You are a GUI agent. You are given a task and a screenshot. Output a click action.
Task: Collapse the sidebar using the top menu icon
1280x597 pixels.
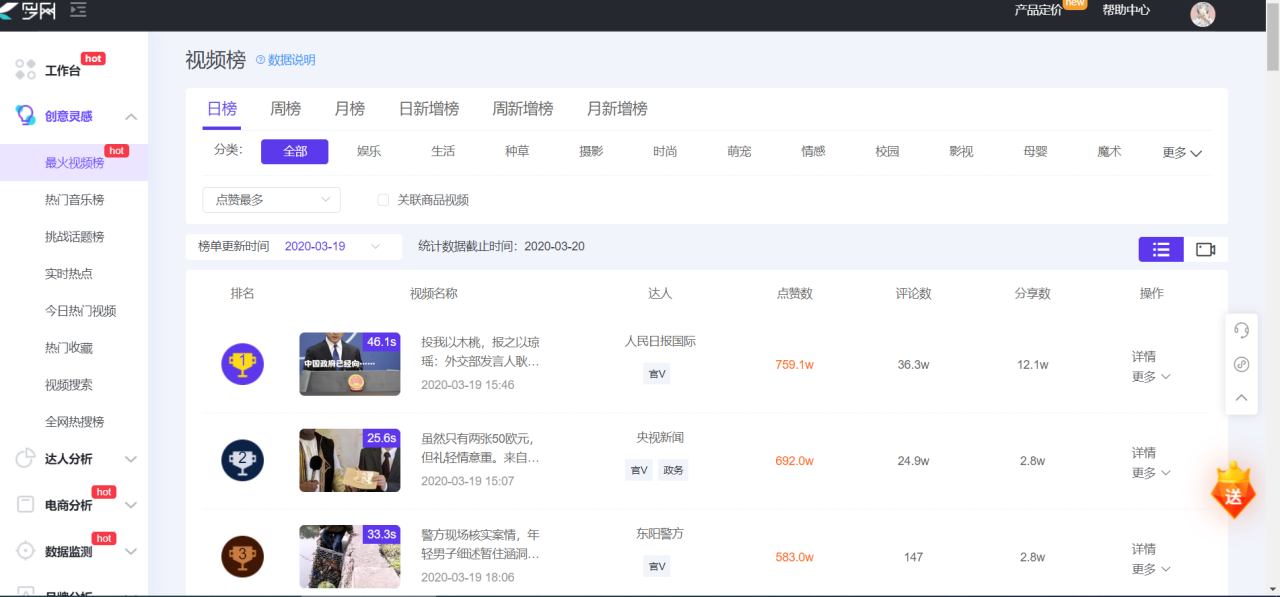tap(78, 10)
